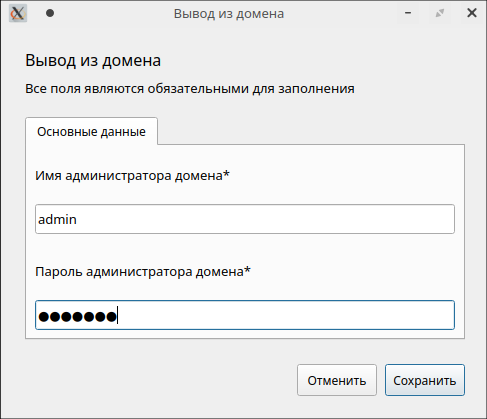
Task: Click inside the domain administrator password field
Action: pyautogui.click(x=245, y=315)
